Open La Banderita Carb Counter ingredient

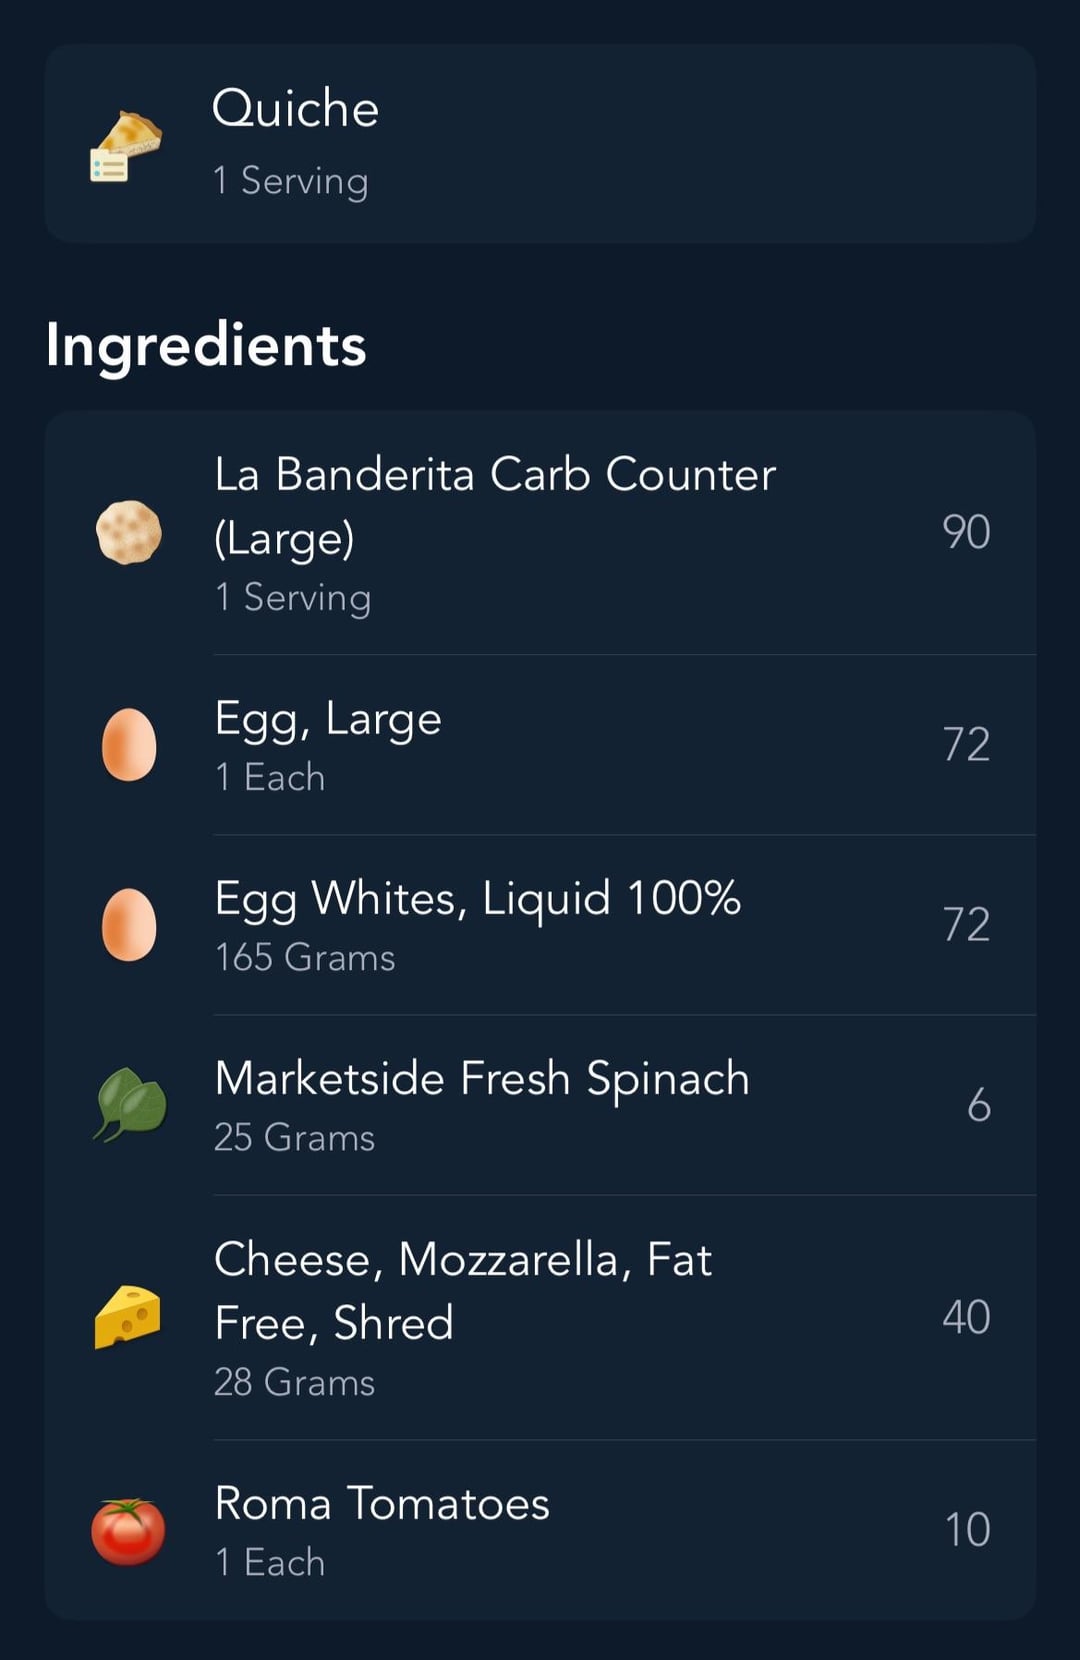tap(540, 532)
